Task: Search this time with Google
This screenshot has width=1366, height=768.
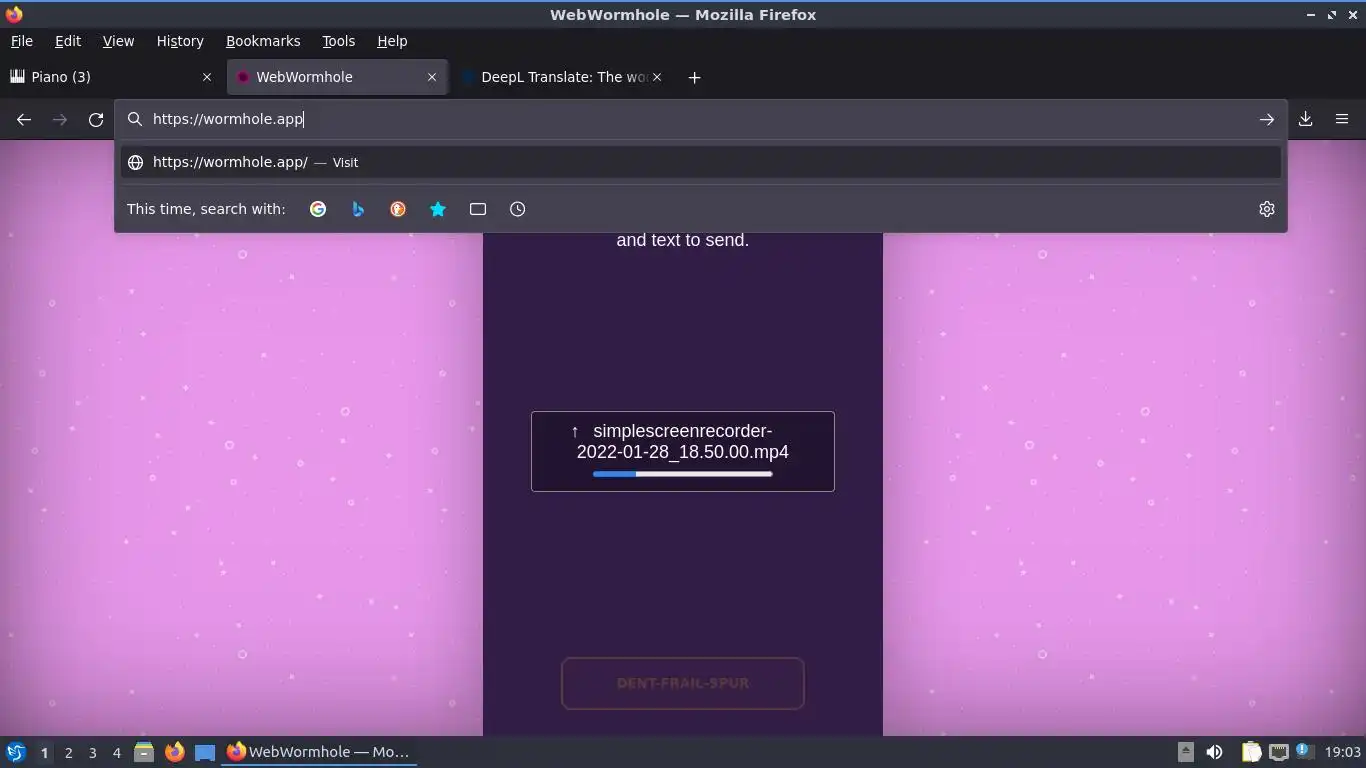Action: pyautogui.click(x=318, y=209)
